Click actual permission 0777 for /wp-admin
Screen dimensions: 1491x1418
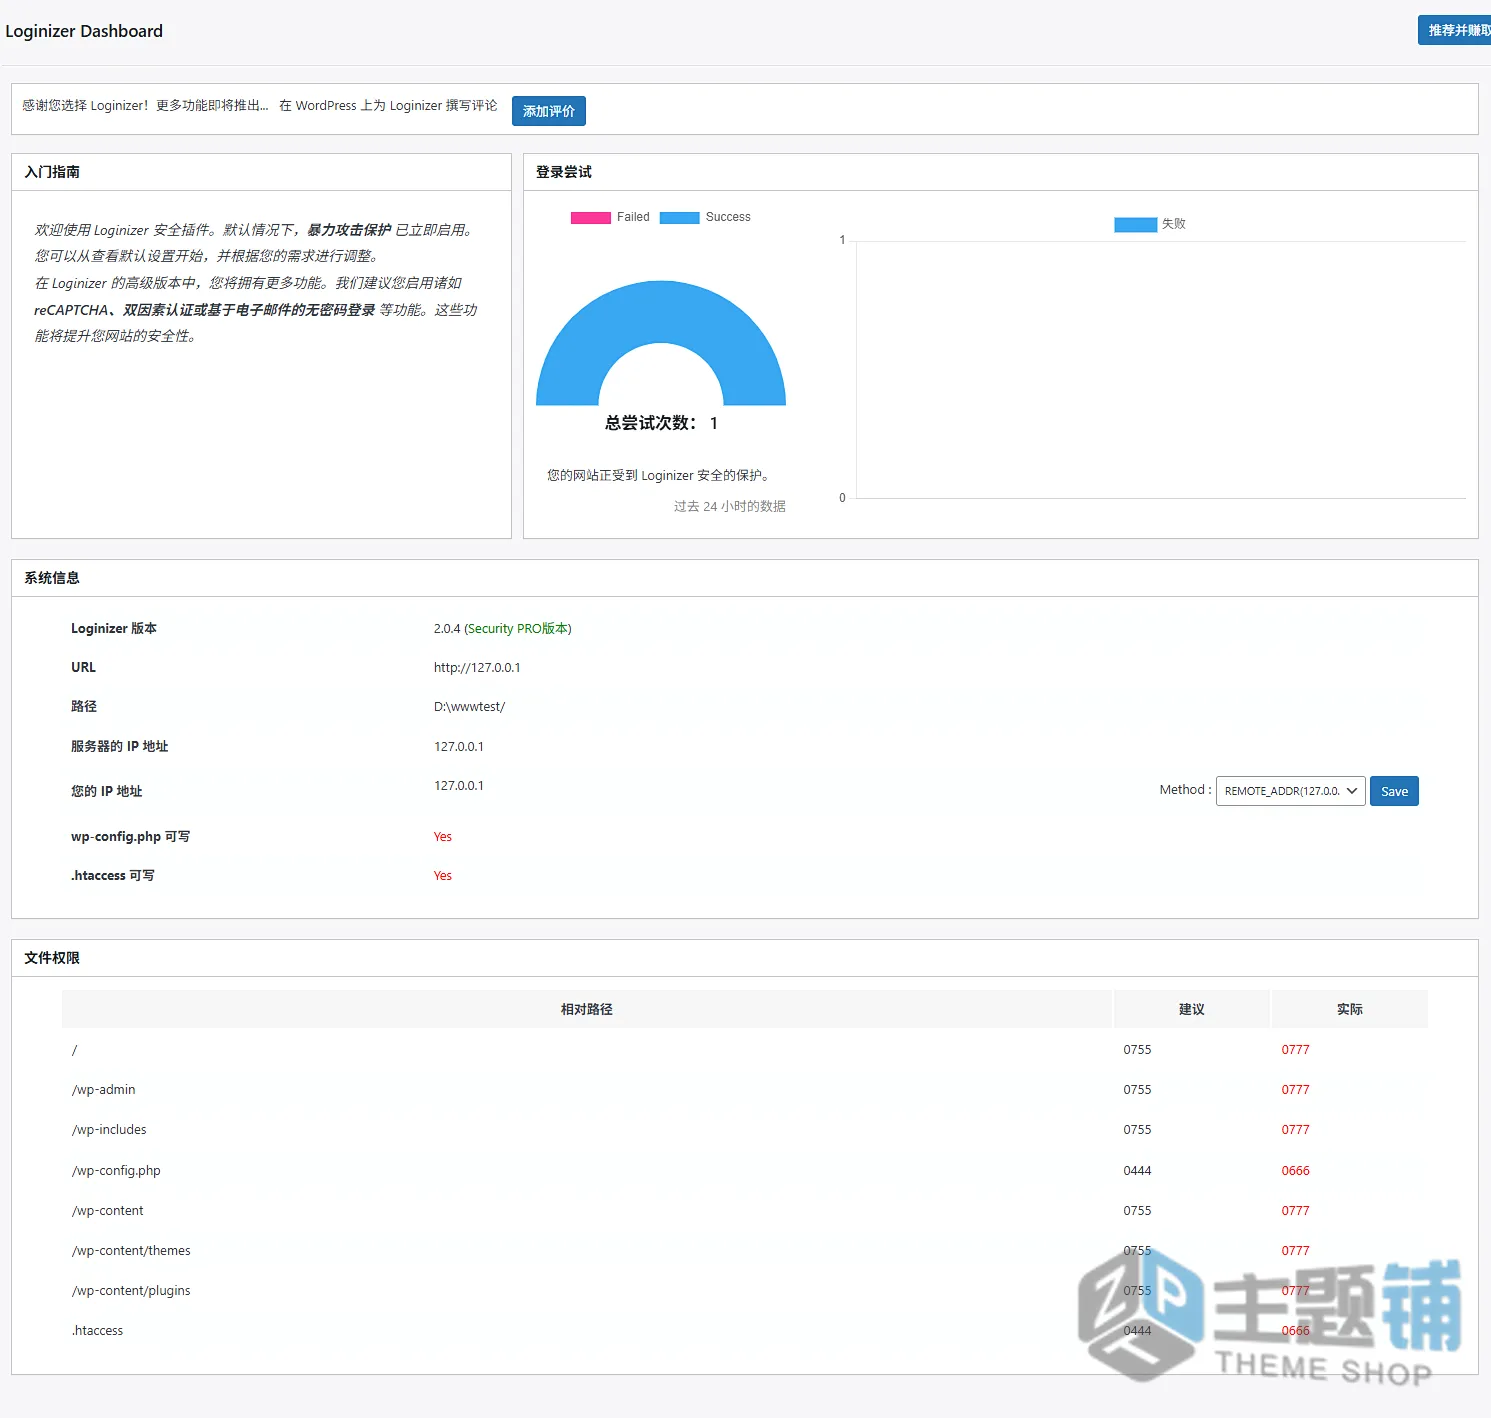pos(1295,1089)
